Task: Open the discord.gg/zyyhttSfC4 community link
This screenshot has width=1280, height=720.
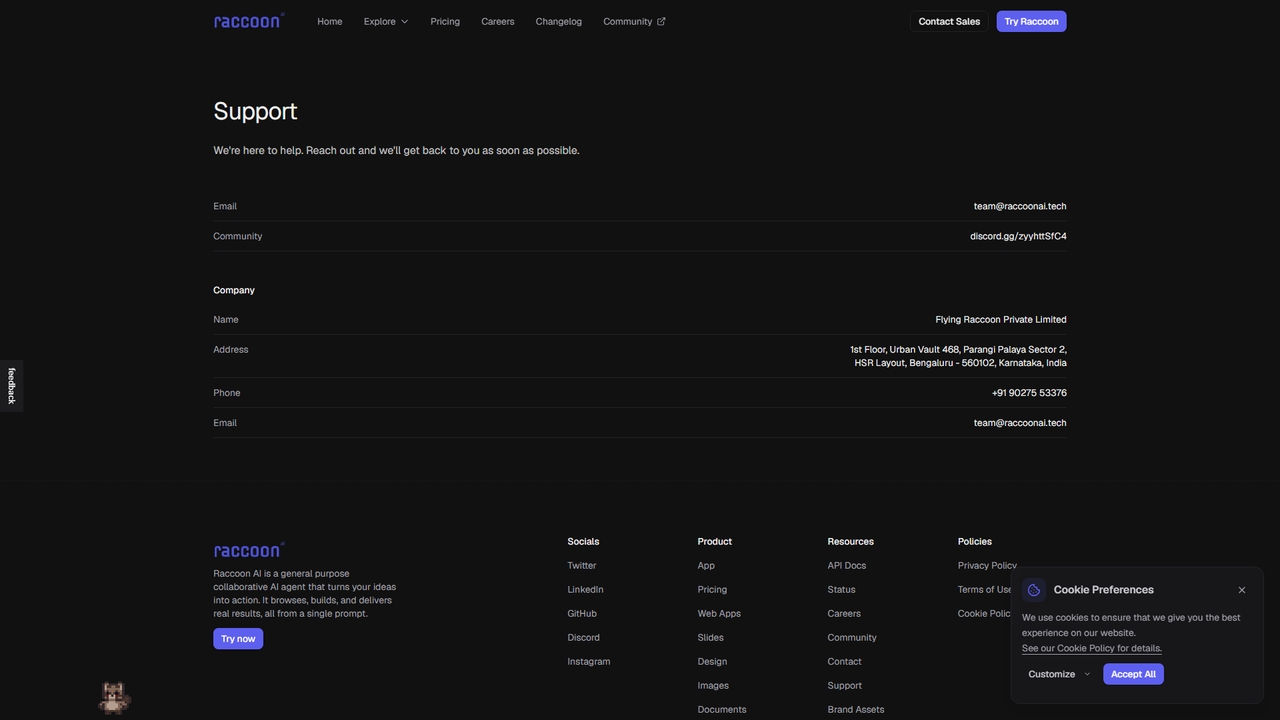Action: tap(1018, 236)
